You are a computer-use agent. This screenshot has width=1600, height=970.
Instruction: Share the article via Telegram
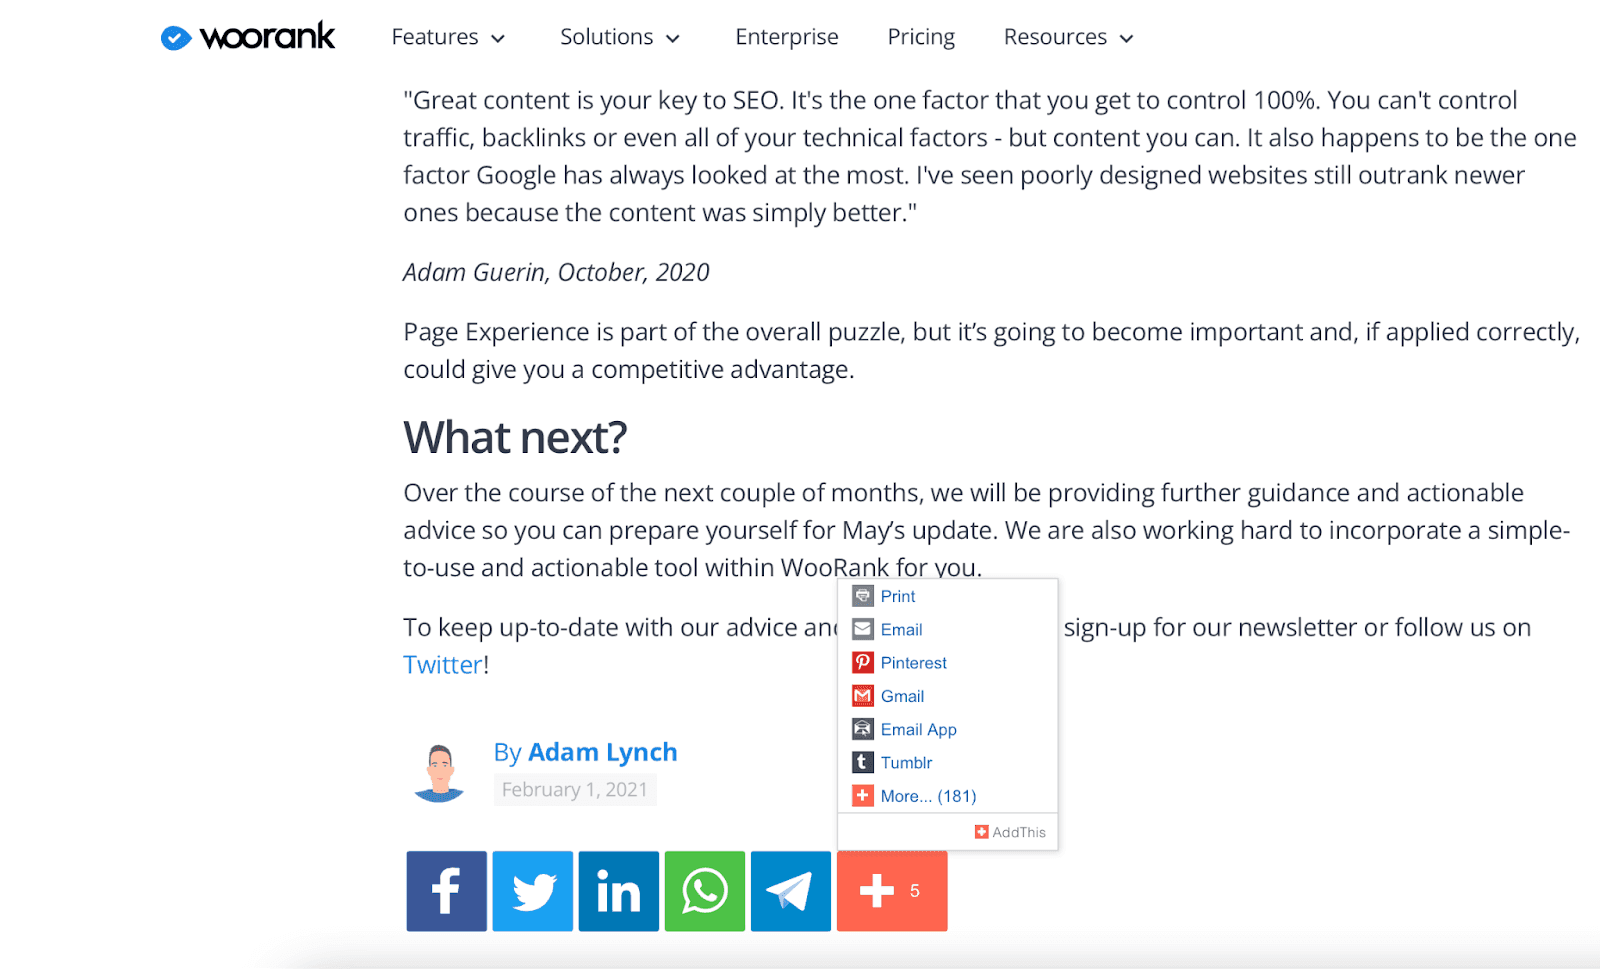pos(791,891)
